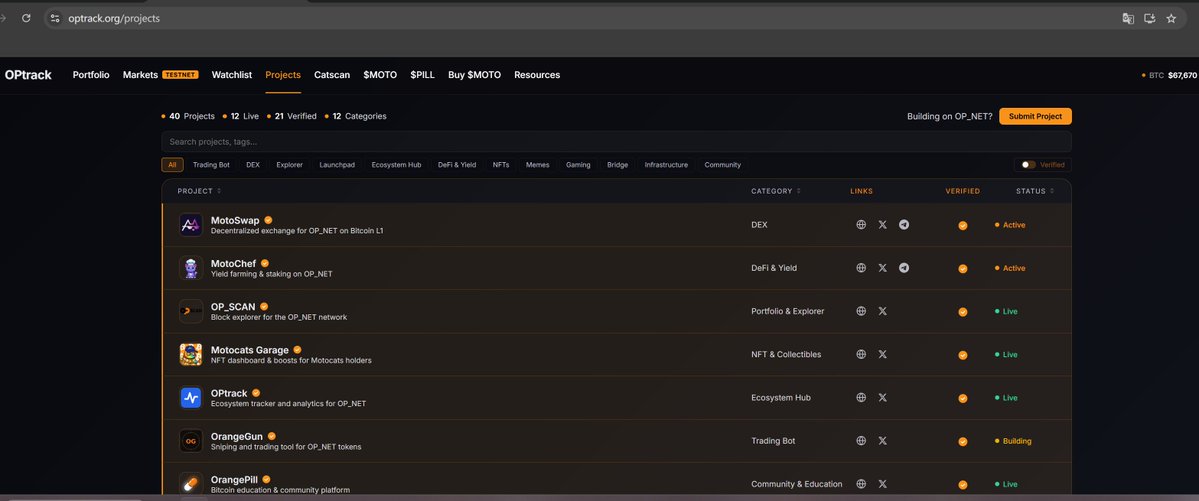Image resolution: width=1199 pixels, height=501 pixels.
Task: Open Resources nav item
Action: coord(537,75)
